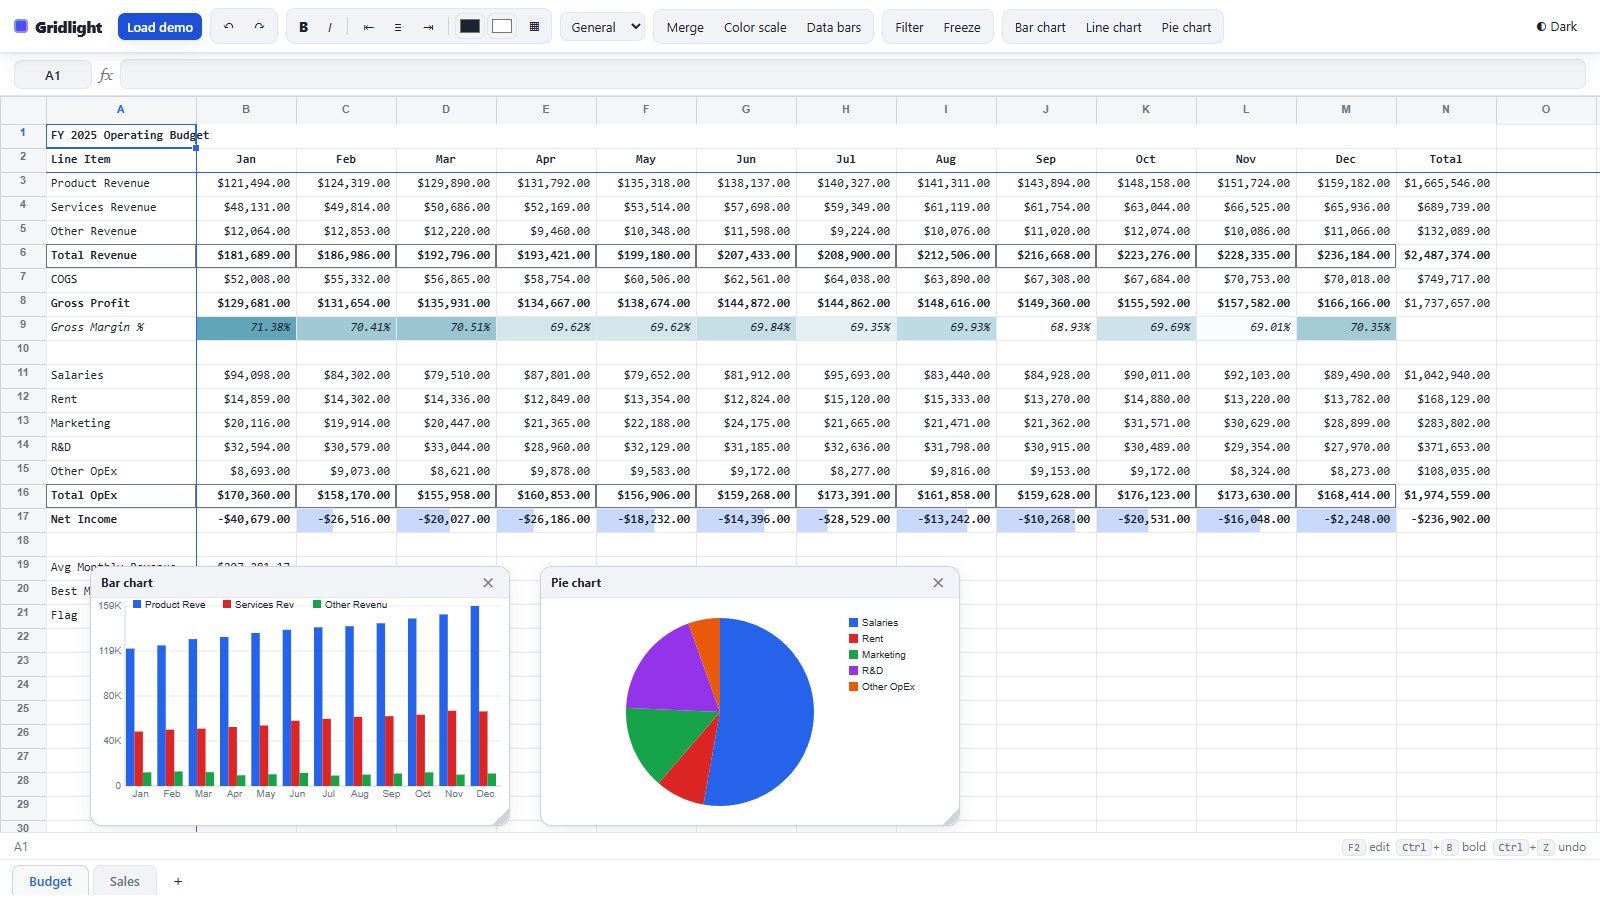Click the undo arrow icon
Viewport: 1600px width, 900px height.
[x=229, y=27]
